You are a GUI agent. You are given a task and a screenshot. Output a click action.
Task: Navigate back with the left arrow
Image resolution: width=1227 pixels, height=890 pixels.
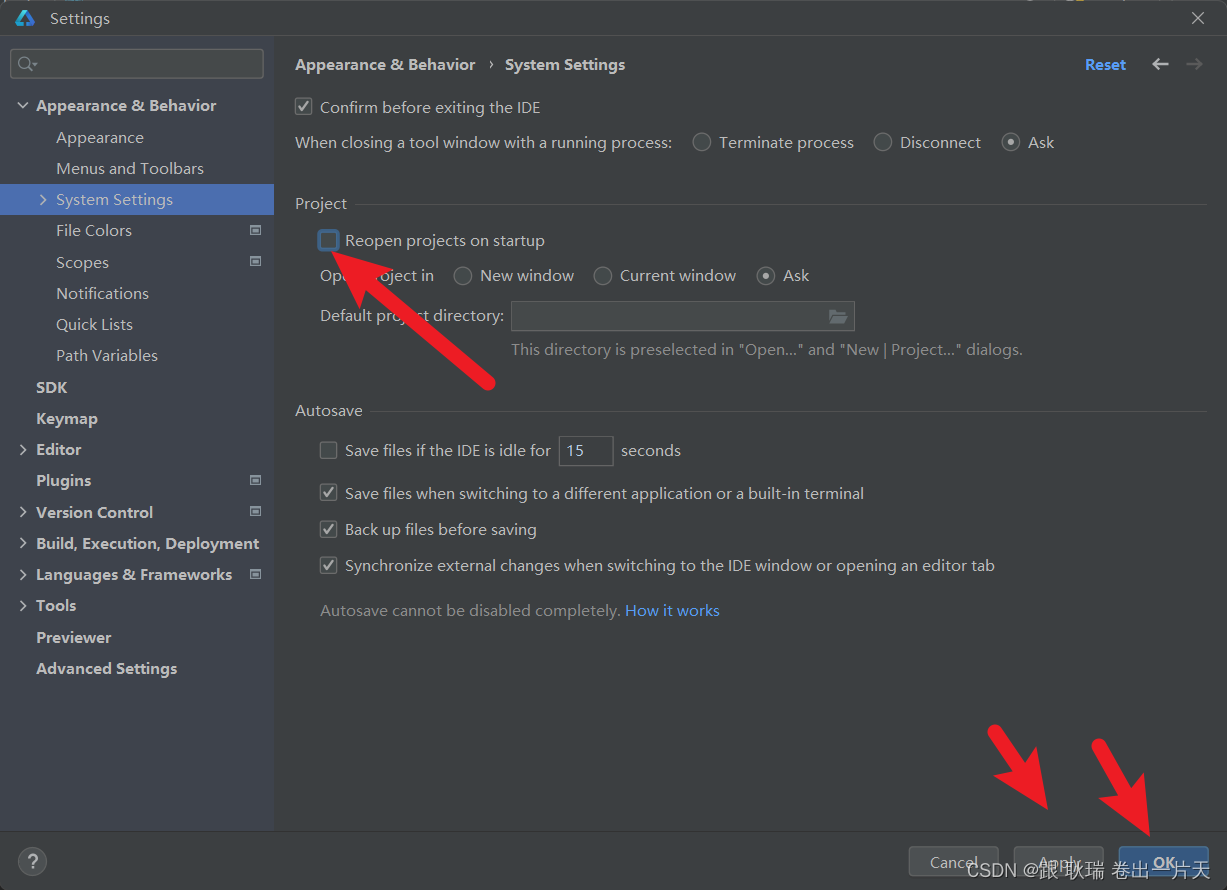click(x=1160, y=64)
